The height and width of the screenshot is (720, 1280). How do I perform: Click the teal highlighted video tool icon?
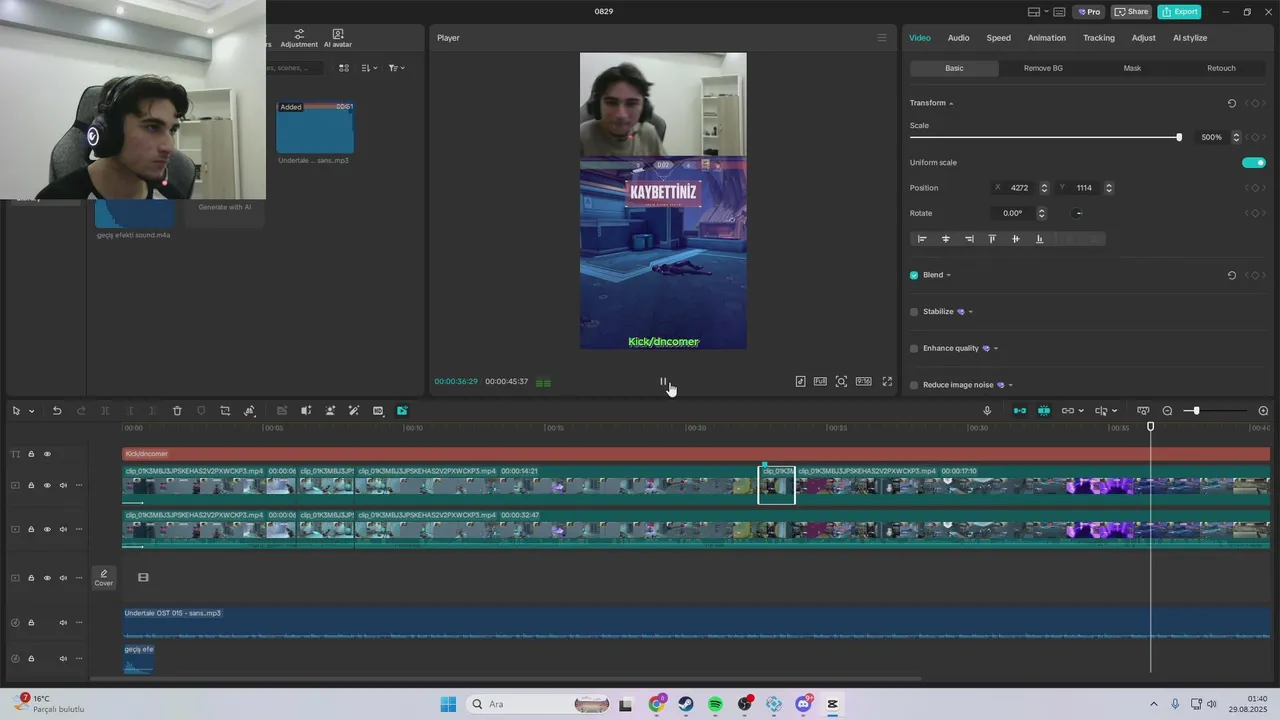[402, 411]
